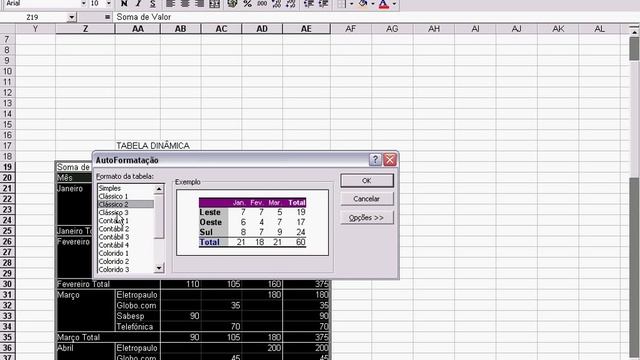Screen dimensions: 640x360
Task: Apply currency style to cells
Action: (233, 4)
